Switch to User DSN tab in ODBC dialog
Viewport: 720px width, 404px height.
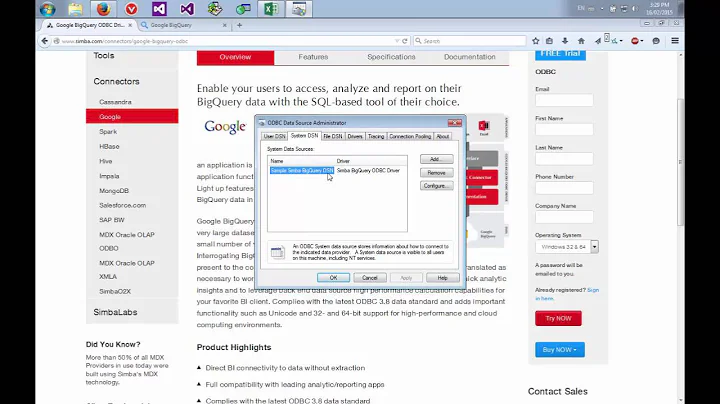tap(275, 136)
